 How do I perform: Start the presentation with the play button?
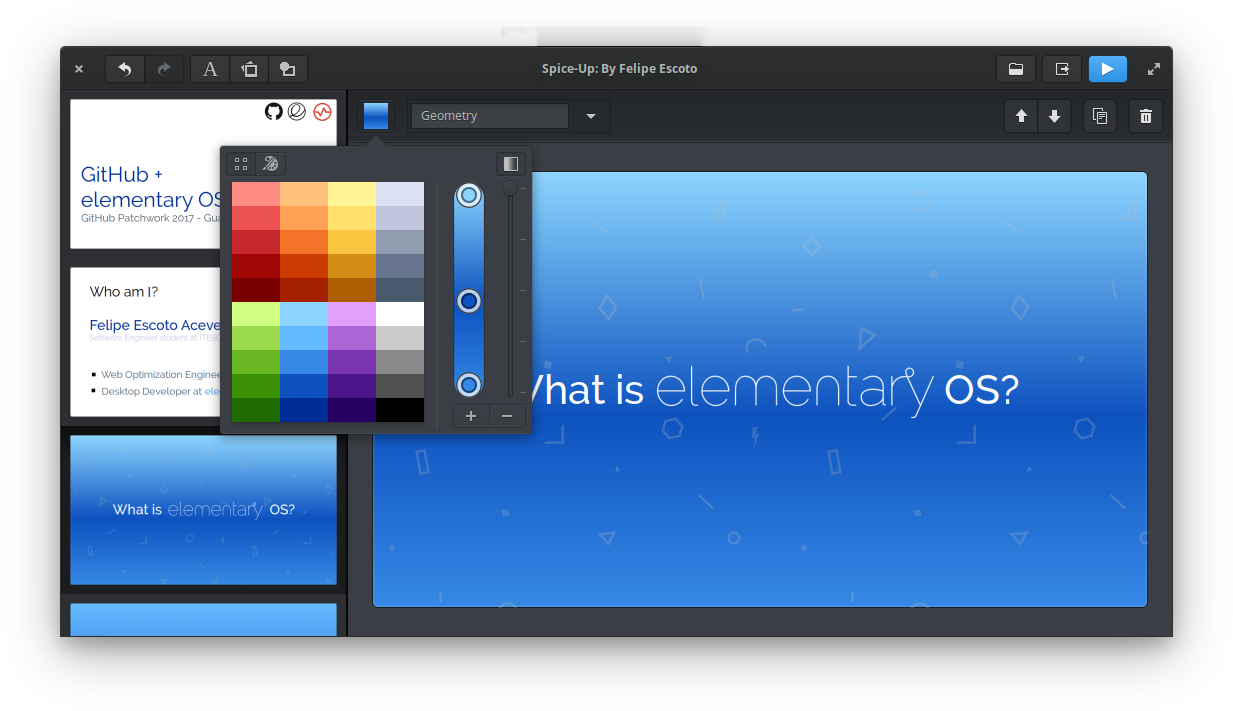point(1107,69)
